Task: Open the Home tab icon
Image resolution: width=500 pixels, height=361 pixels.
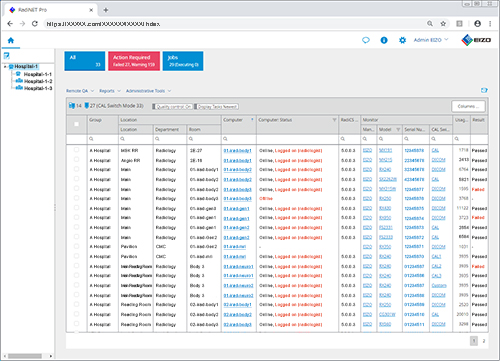Action: [11, 40]
